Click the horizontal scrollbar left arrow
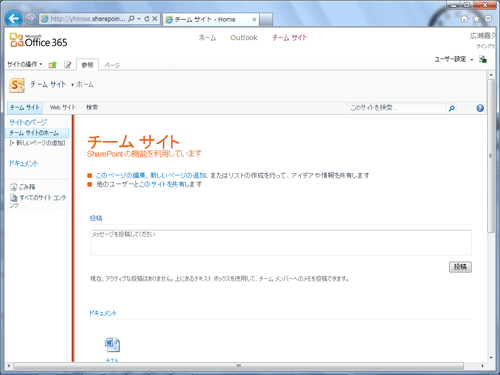 pyautogui.click(x=8, y=366)
